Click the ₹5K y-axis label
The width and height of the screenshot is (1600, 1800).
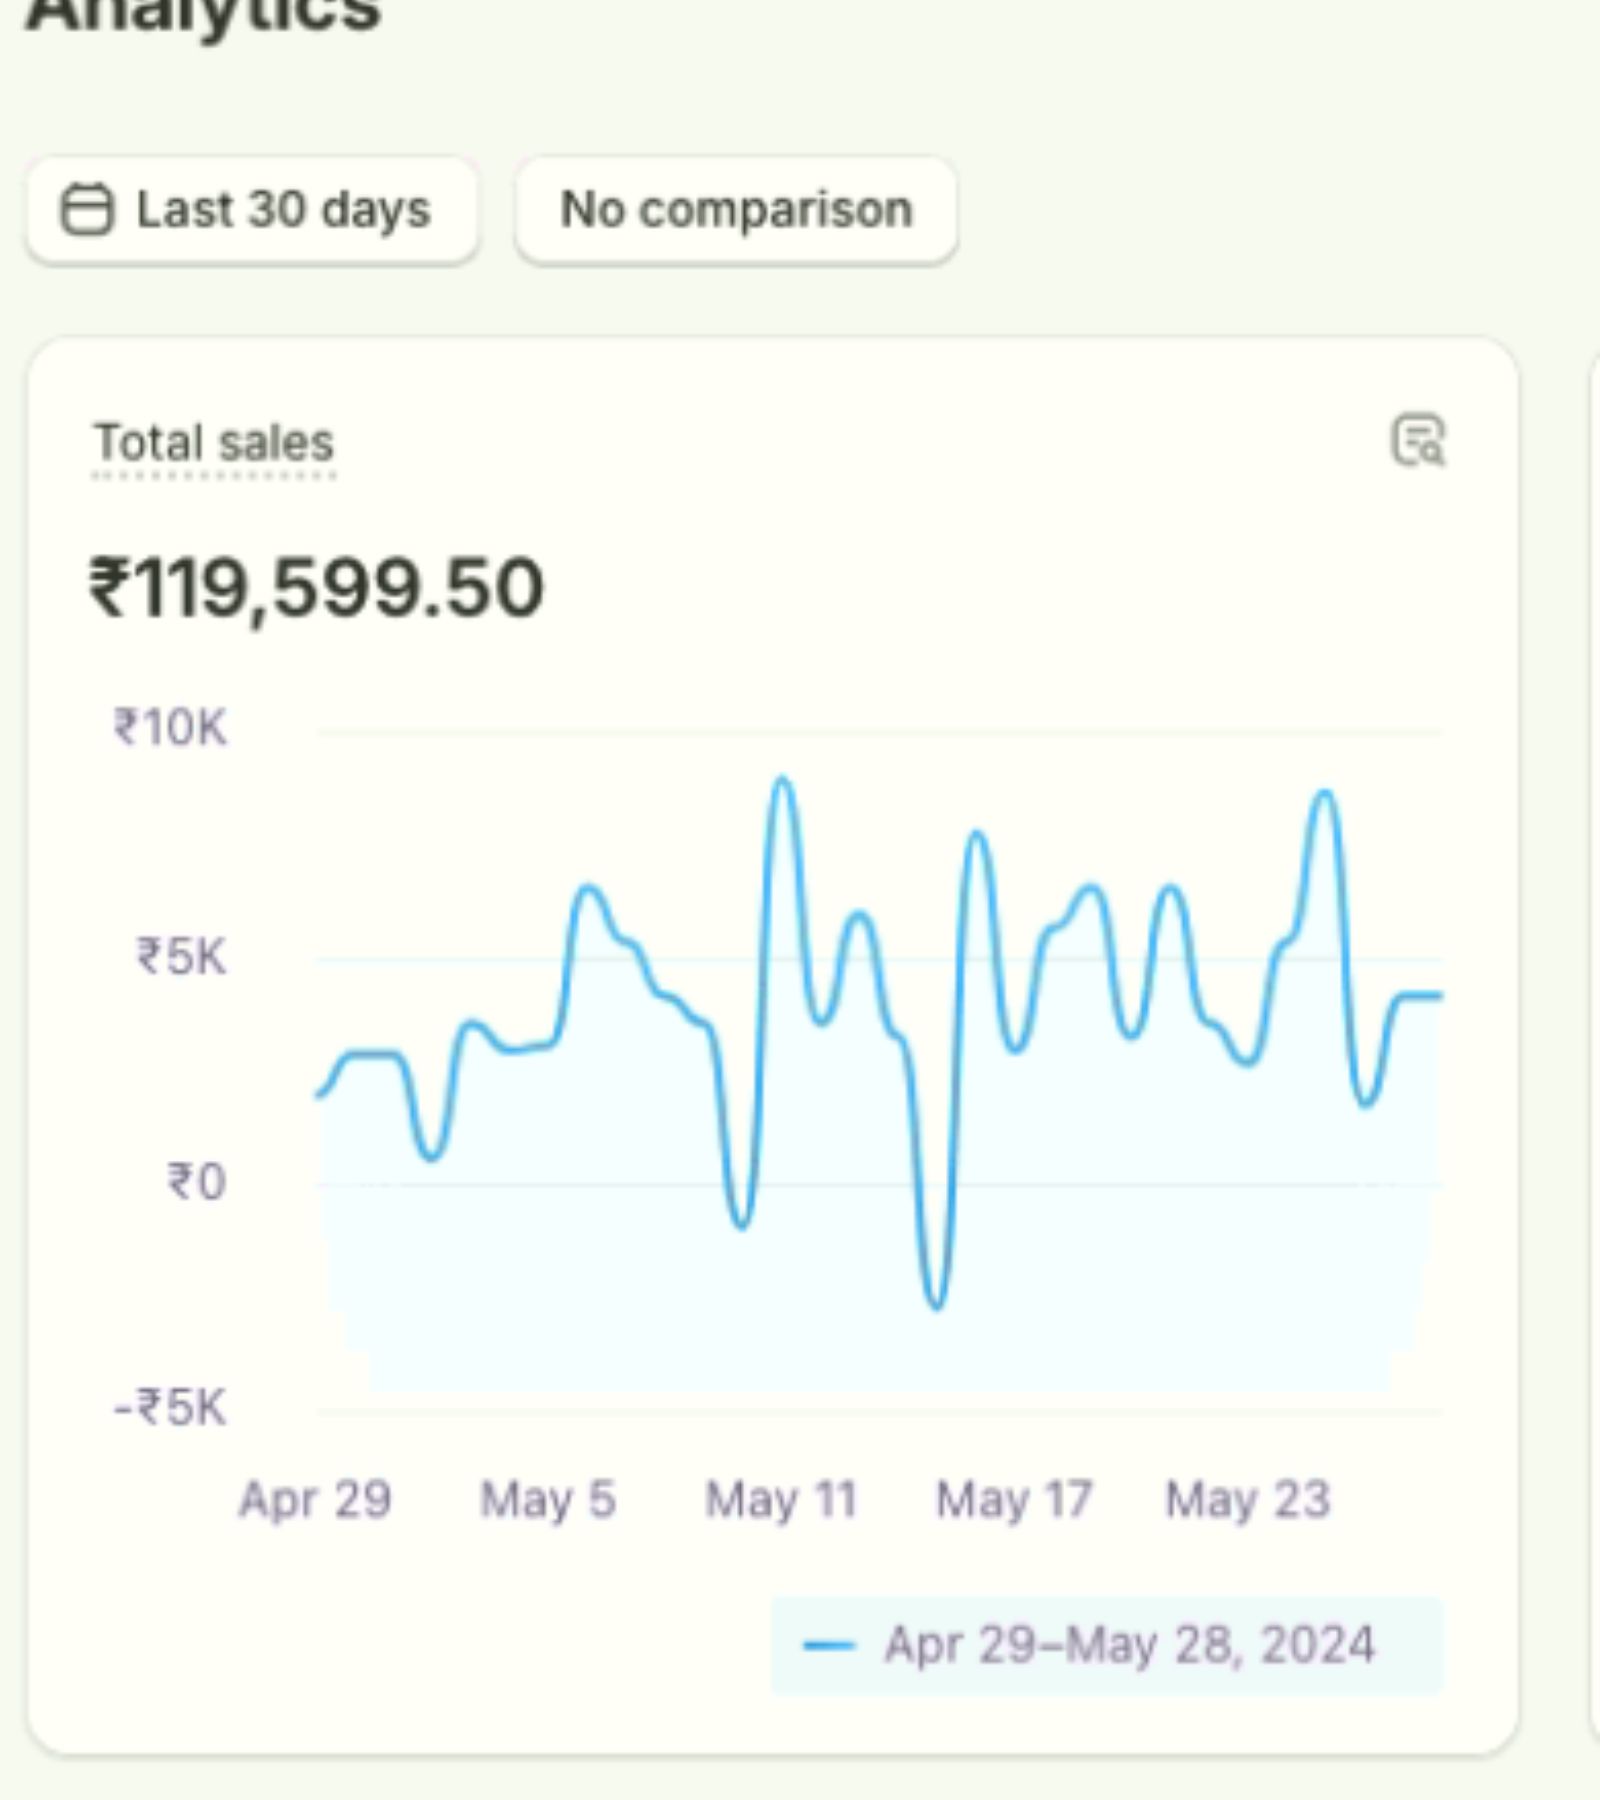(181, 956)
